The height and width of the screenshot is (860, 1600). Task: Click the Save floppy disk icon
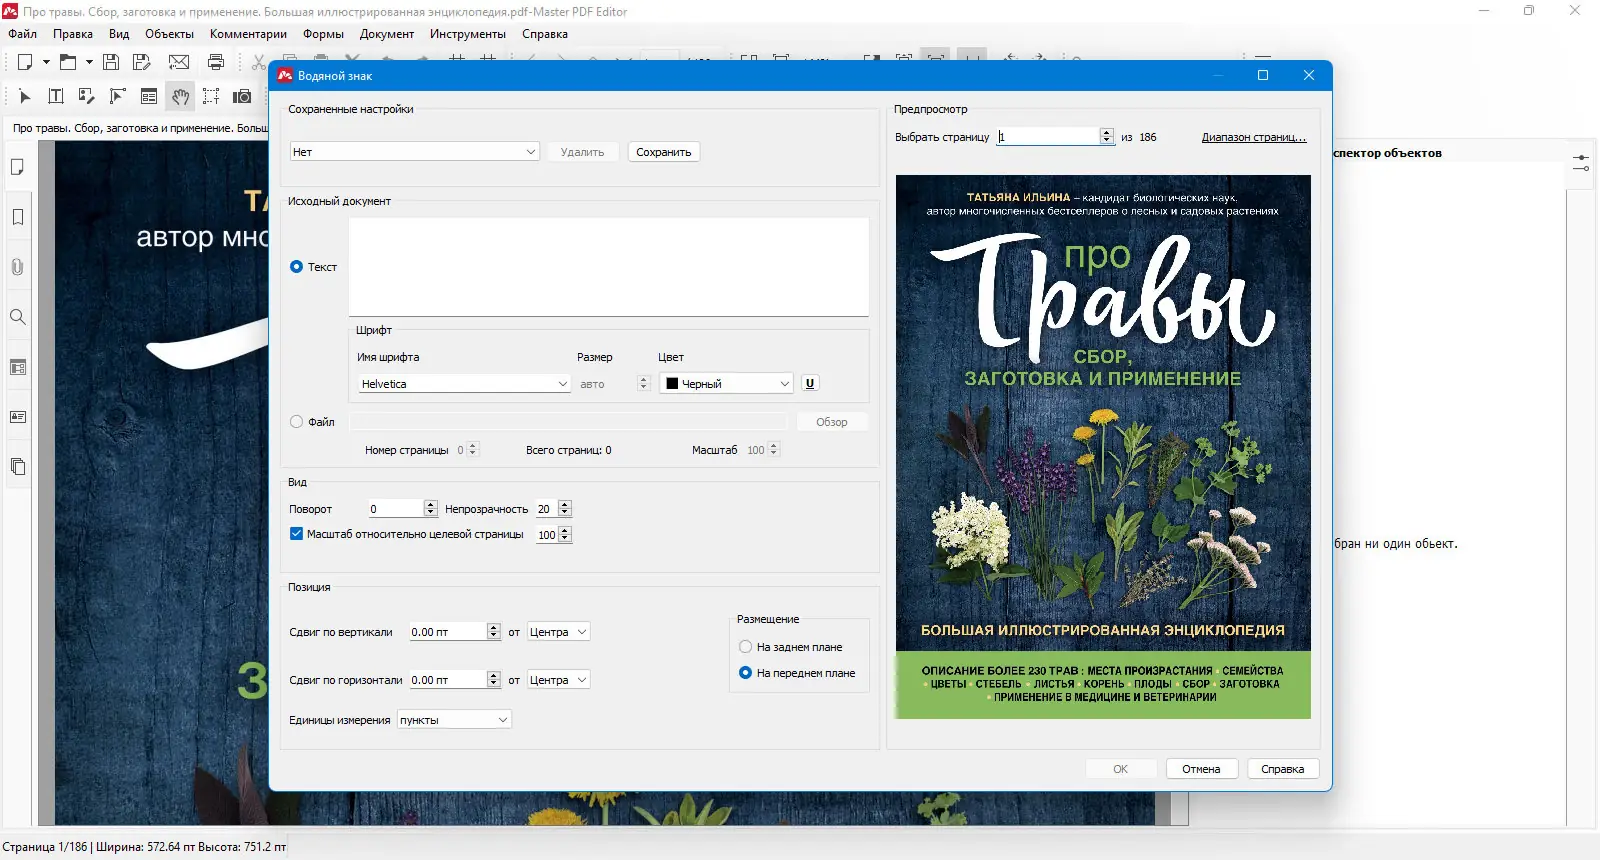pyautogui.click(x=111, y=62)
